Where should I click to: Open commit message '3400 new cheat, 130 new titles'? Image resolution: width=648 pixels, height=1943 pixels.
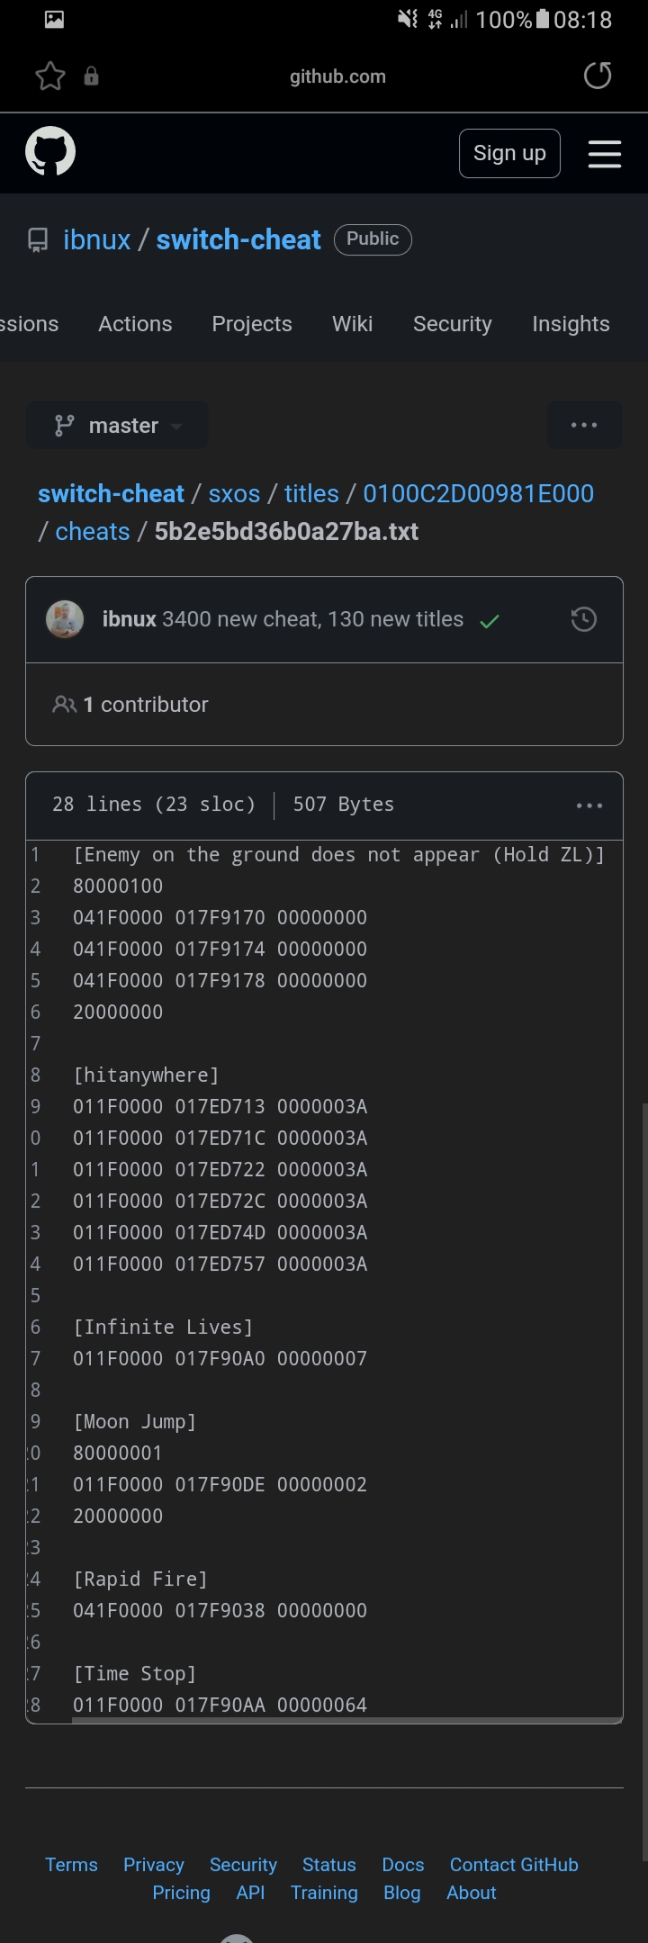pyautogui.click(x=313, y=619)
